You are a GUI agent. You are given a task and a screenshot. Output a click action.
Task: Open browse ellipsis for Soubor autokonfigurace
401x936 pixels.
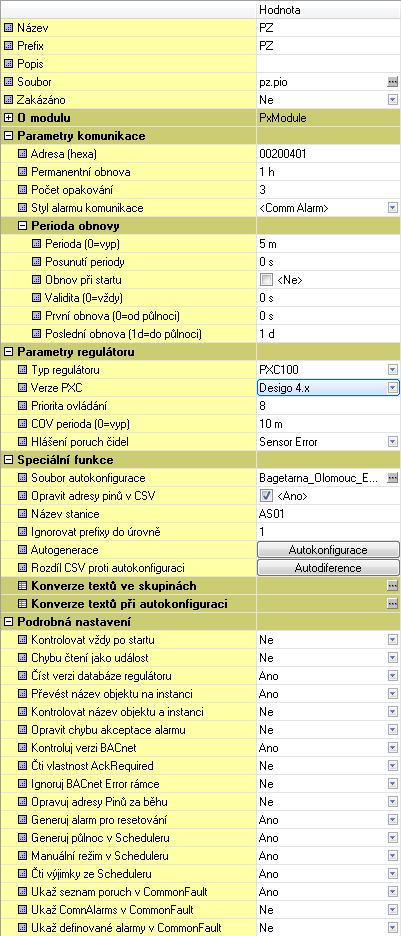click(x=392, y=478)
